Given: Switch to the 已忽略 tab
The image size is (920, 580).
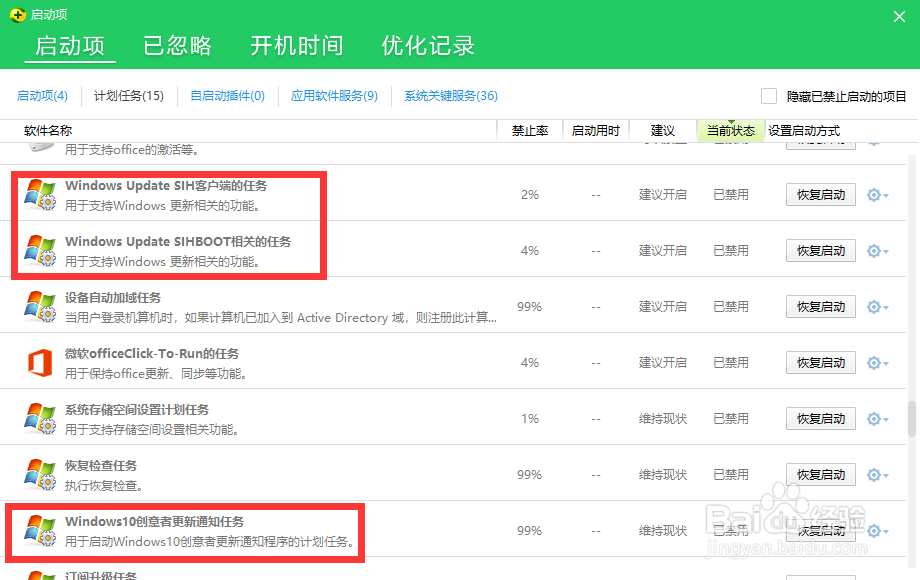Looking at the screenshot, I should 177,46.
